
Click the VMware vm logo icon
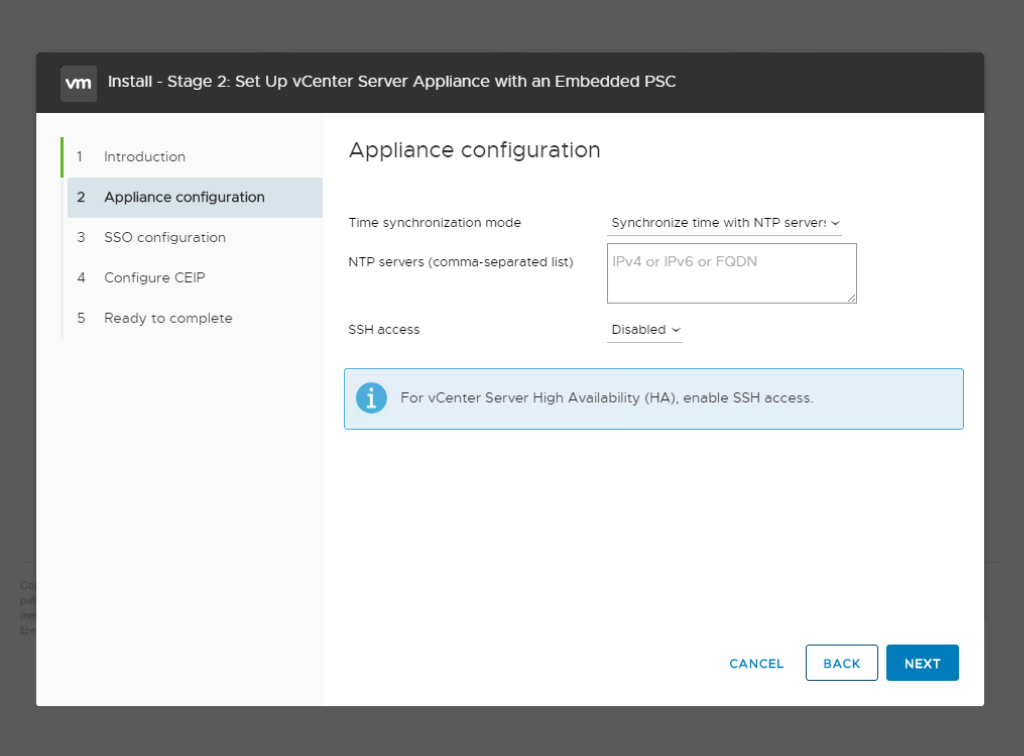79,83
